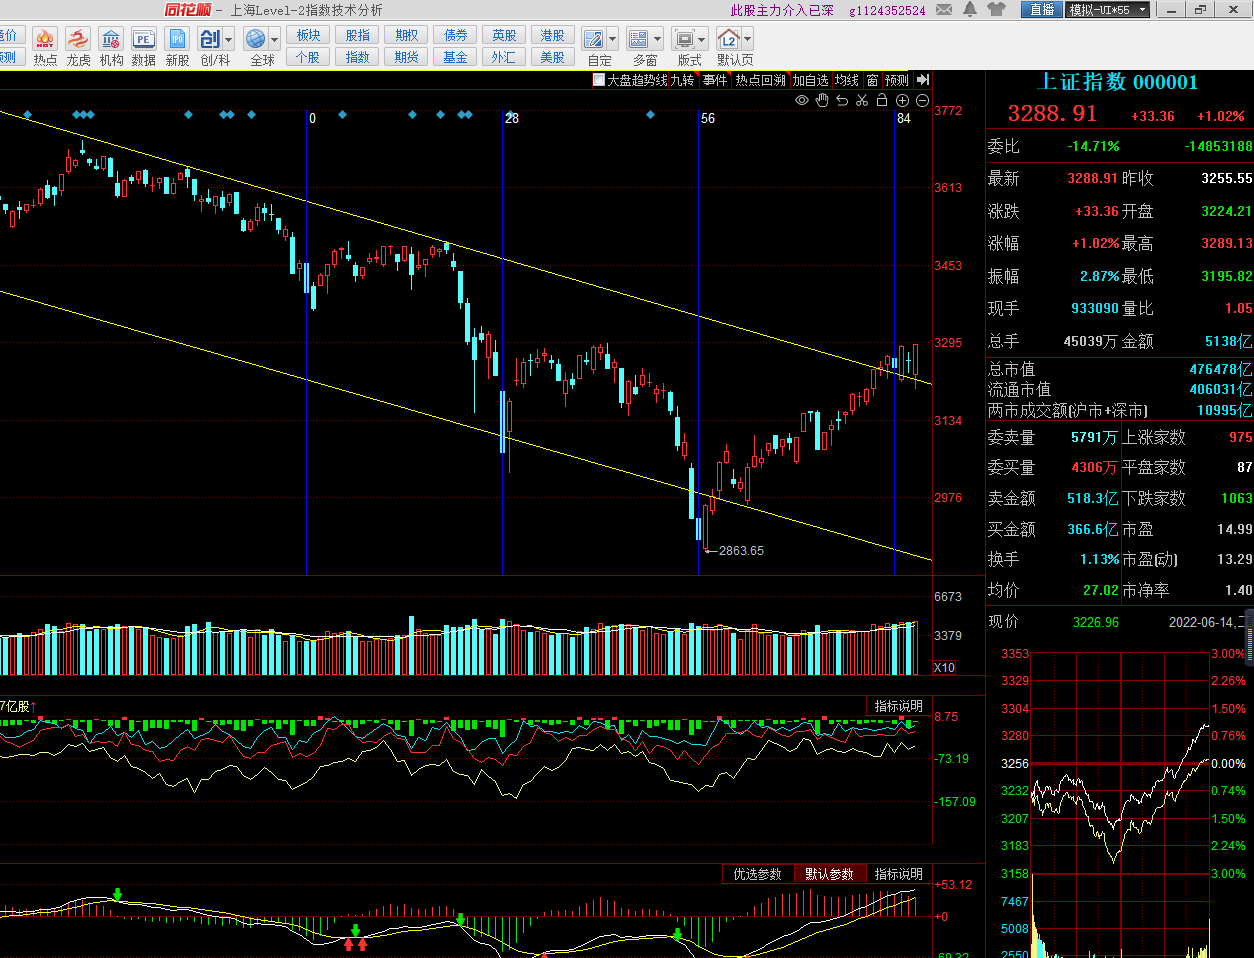Toggle the 九转 indicator button
Viewport: 1254px width, 958px height.
coord(682,80)
